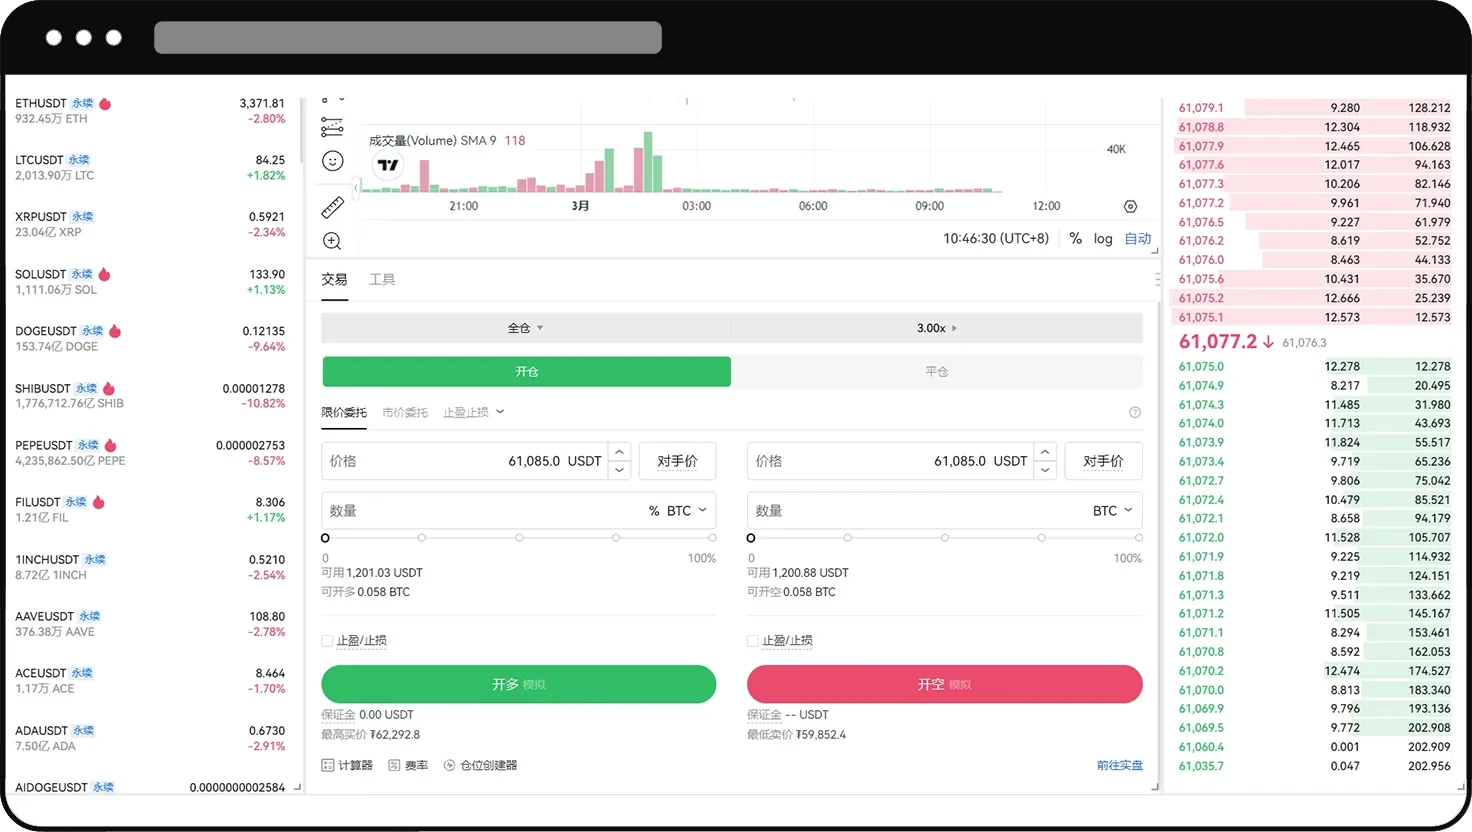The width and height of the screenshot is (1472, 832).
Task: Switch to the 市价委托 order tab
Action: click(x=404, y=411)
